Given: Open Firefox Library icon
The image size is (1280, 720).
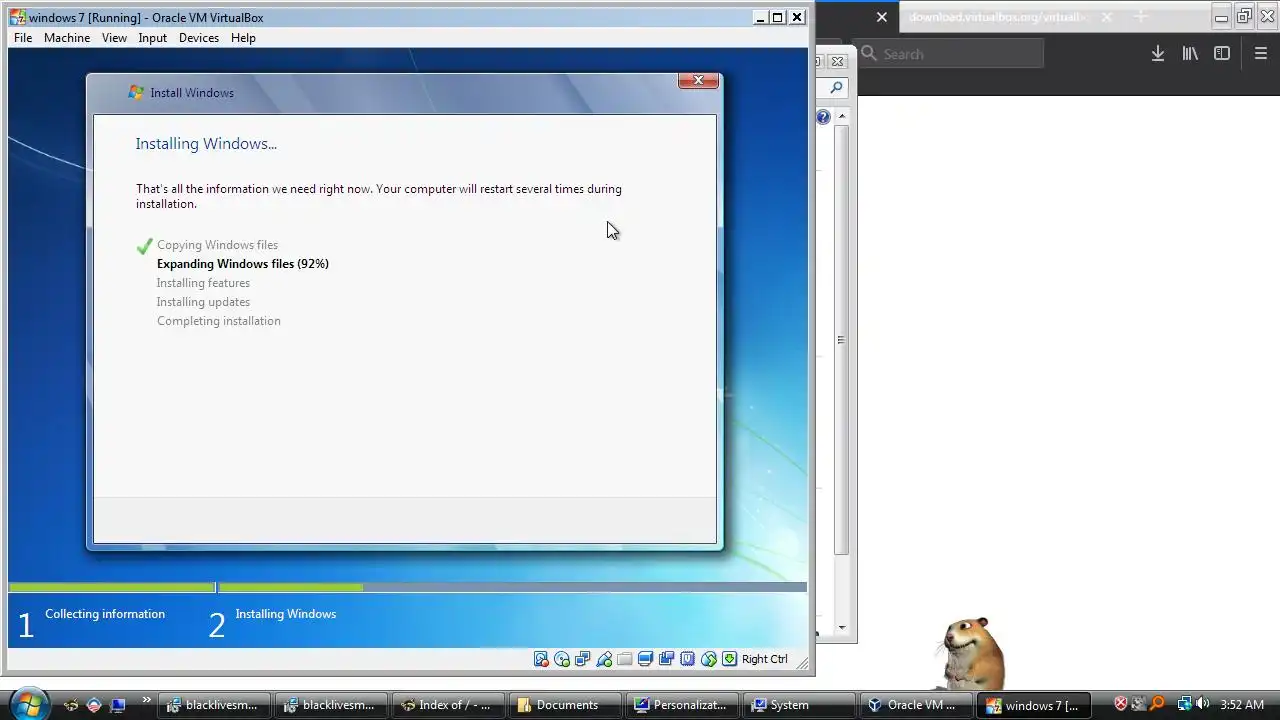Looking at the screenshot, I should click(x=1190, y=54).
